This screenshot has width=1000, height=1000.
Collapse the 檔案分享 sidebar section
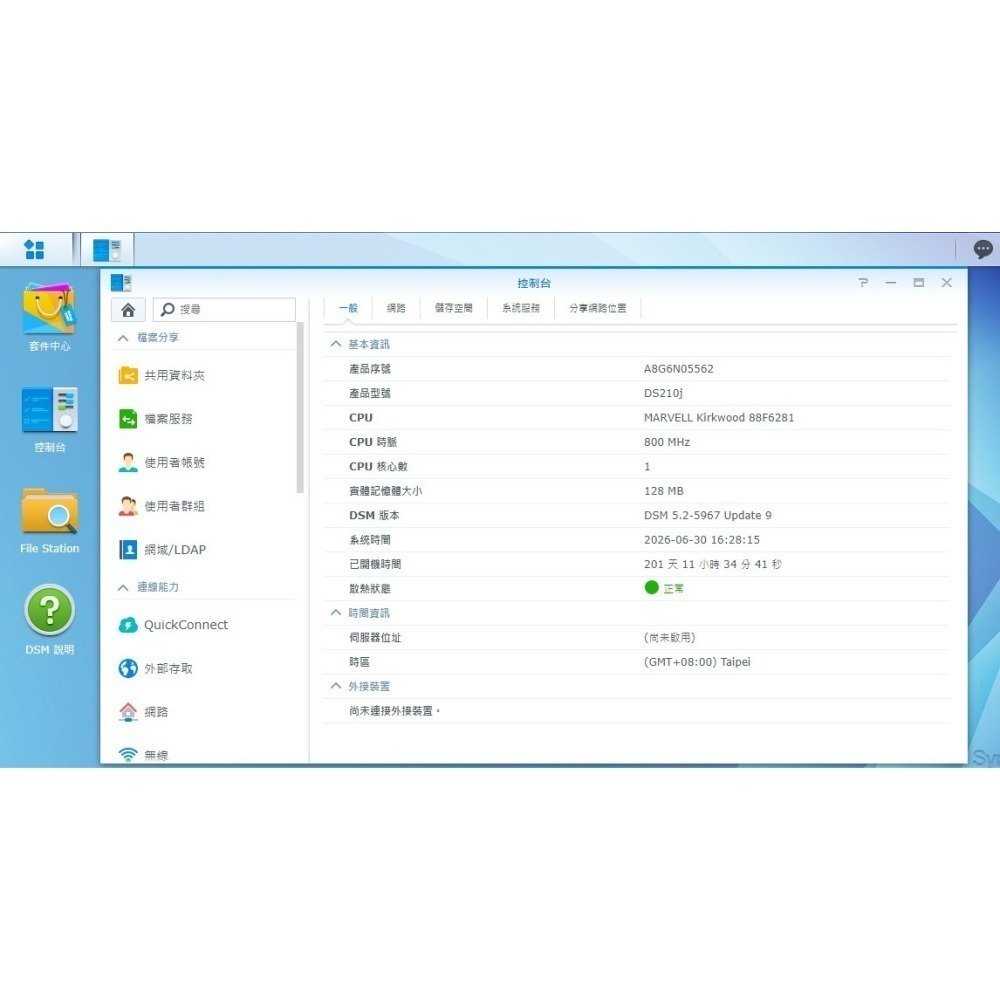123,338
